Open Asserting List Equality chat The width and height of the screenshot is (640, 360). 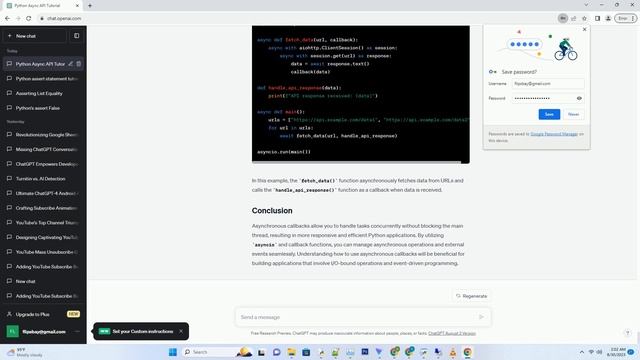pos(43,93)
